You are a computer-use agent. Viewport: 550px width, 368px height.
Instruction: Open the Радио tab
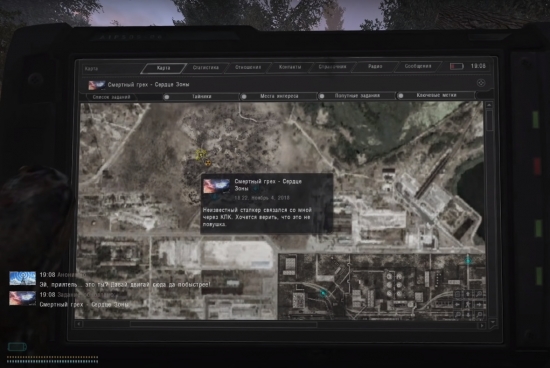coord(375,66)
